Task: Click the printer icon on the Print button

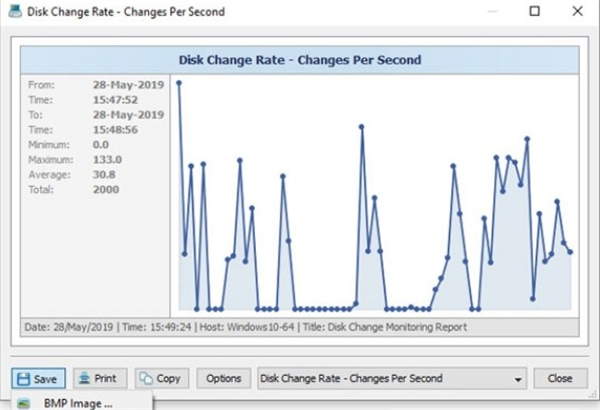Action: [84, 379]
